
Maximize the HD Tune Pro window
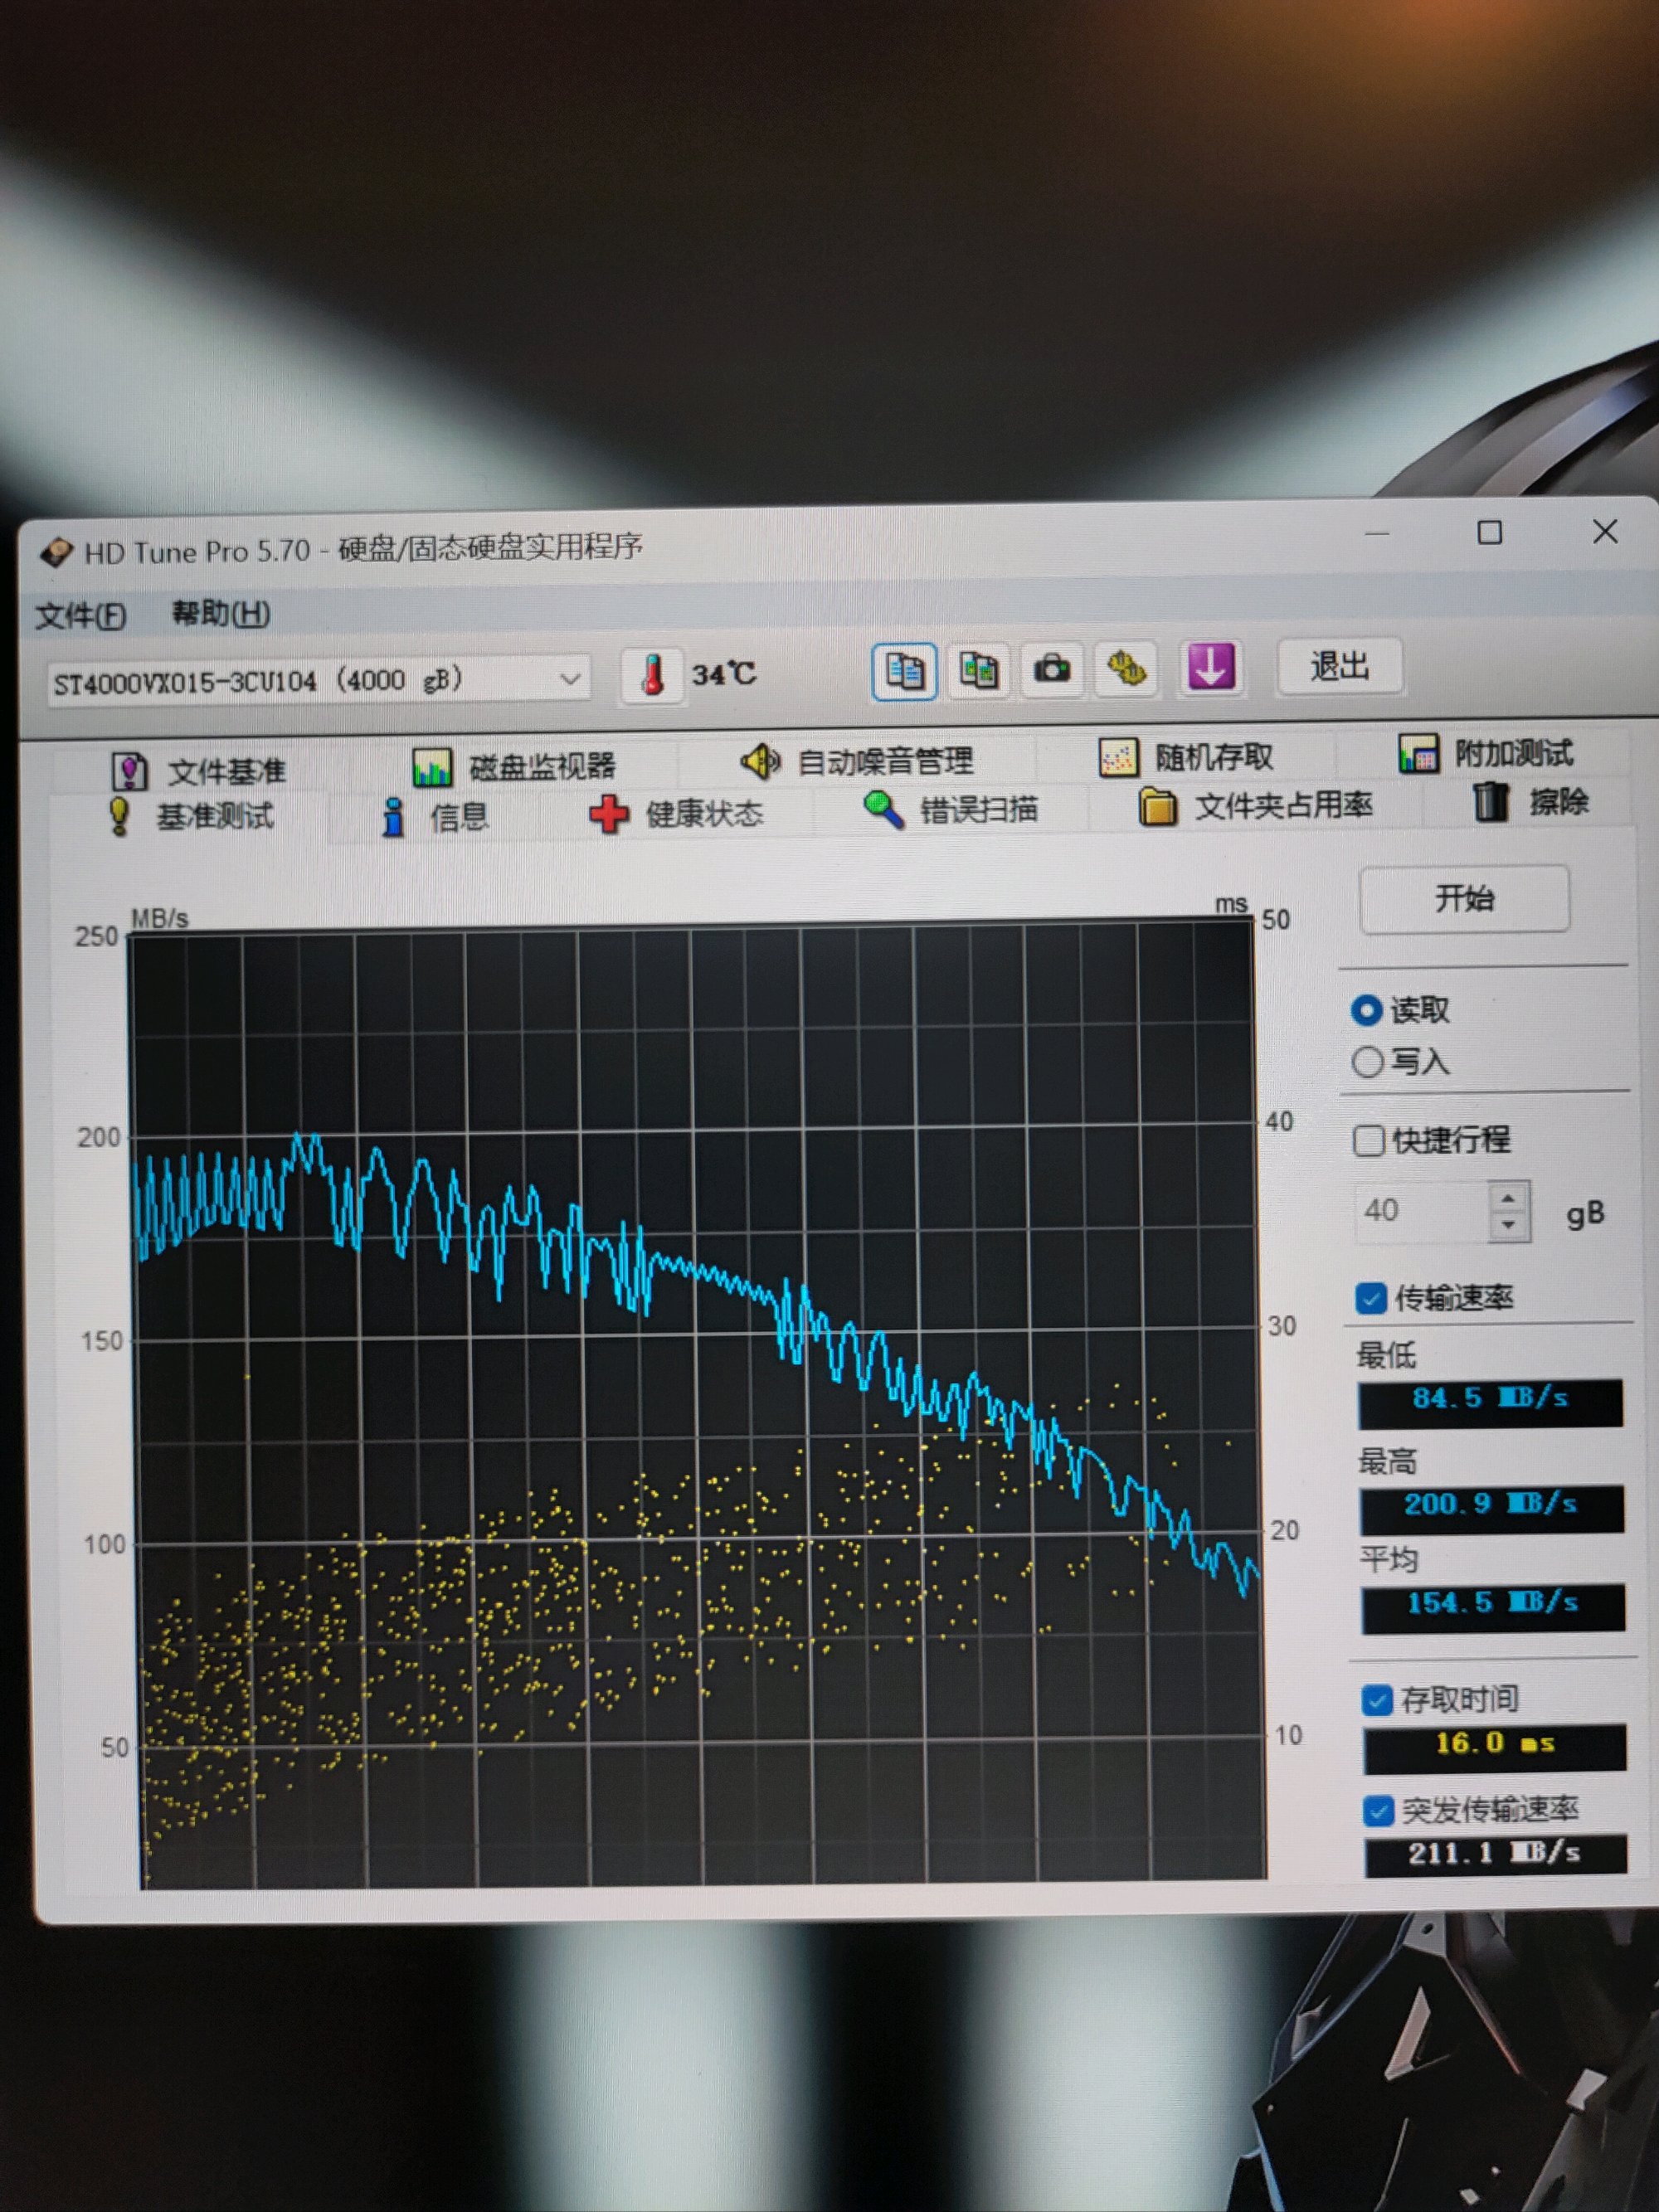point(1490,532)
